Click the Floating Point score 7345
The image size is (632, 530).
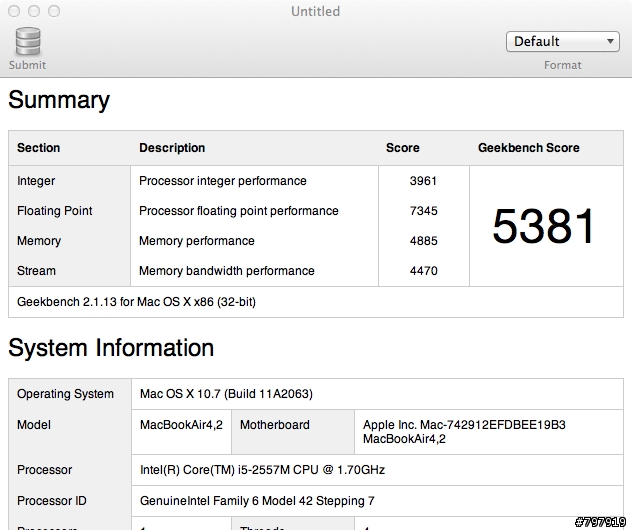point(423,211)
